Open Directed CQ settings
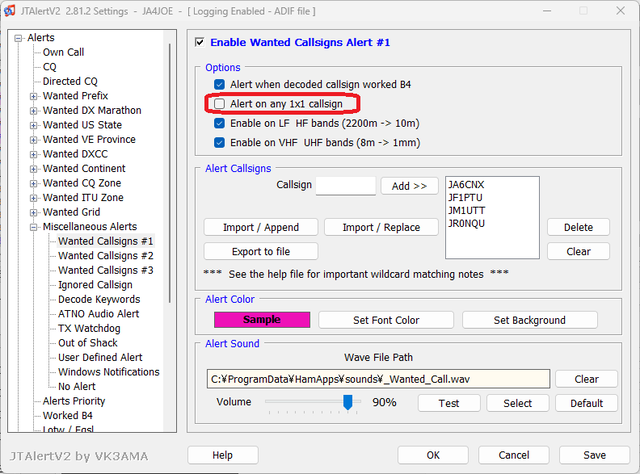Screen dimensions: 640x474 70,81
